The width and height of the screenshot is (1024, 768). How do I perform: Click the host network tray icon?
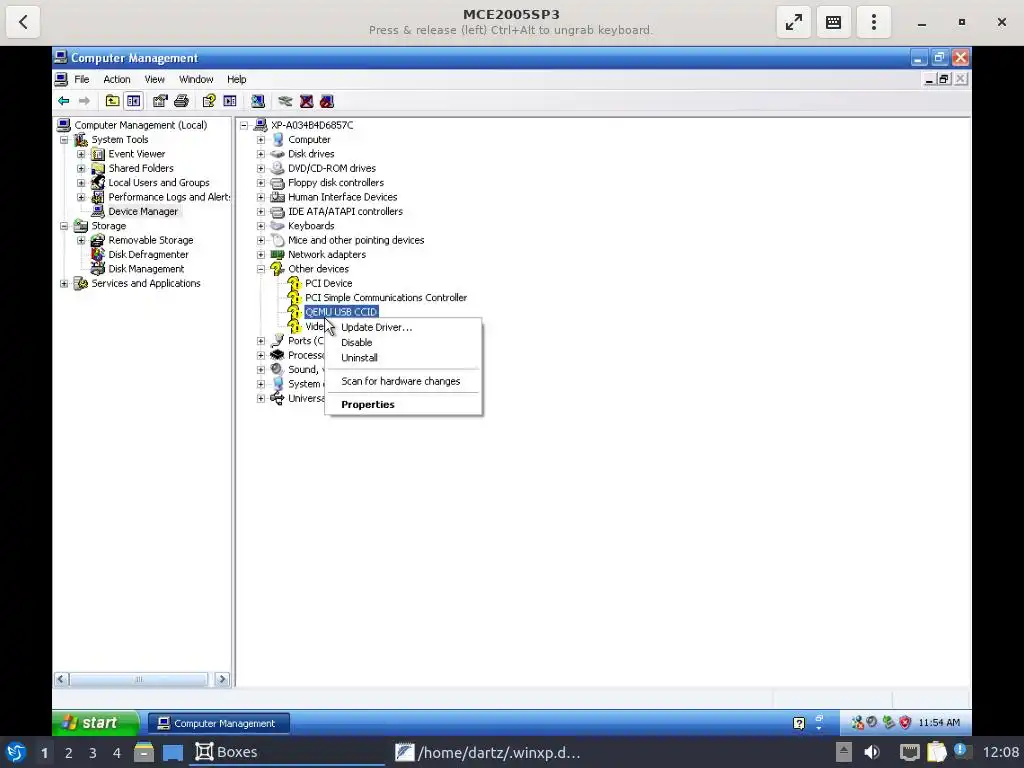909,752
